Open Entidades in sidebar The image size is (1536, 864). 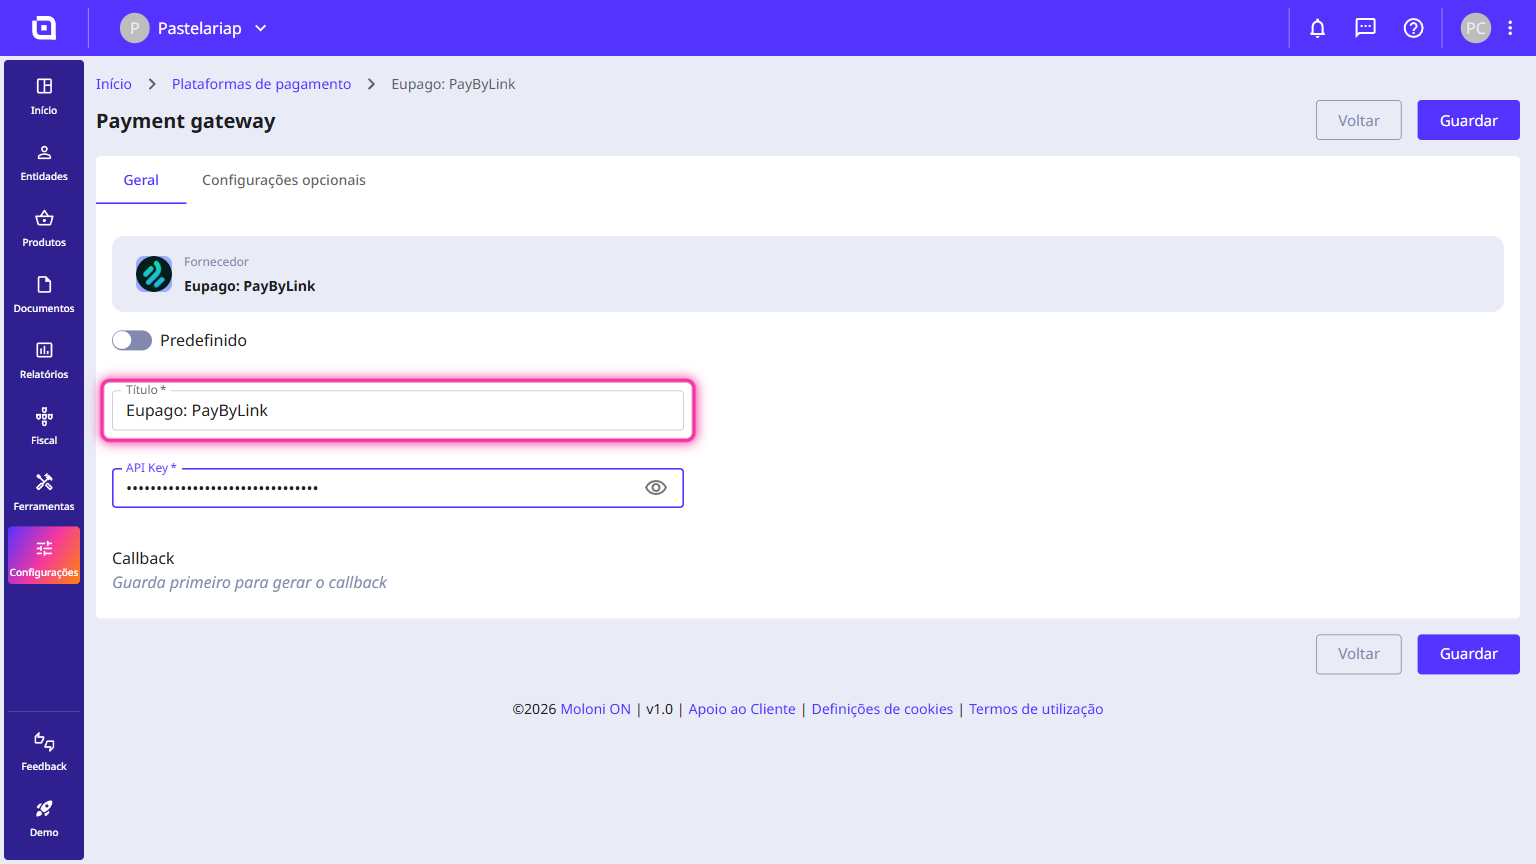(44, 163)
